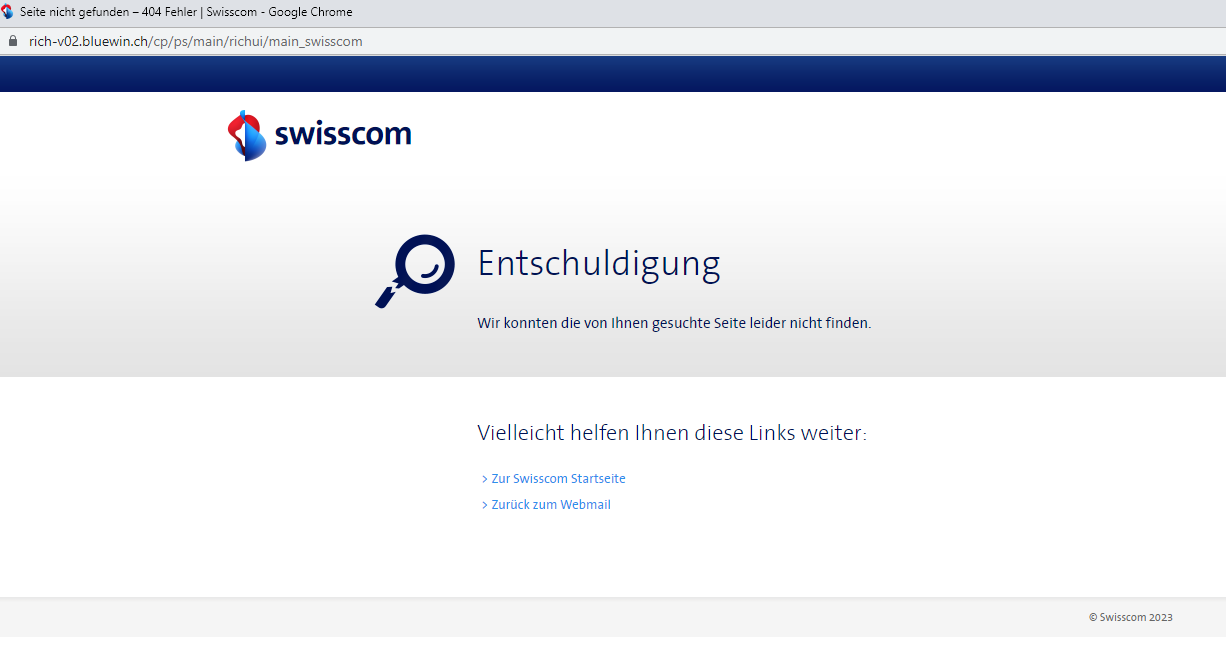Click the © Swisscom 2023 footer text
Viewport: 1226px width, 664px height.
point(1130,617)
